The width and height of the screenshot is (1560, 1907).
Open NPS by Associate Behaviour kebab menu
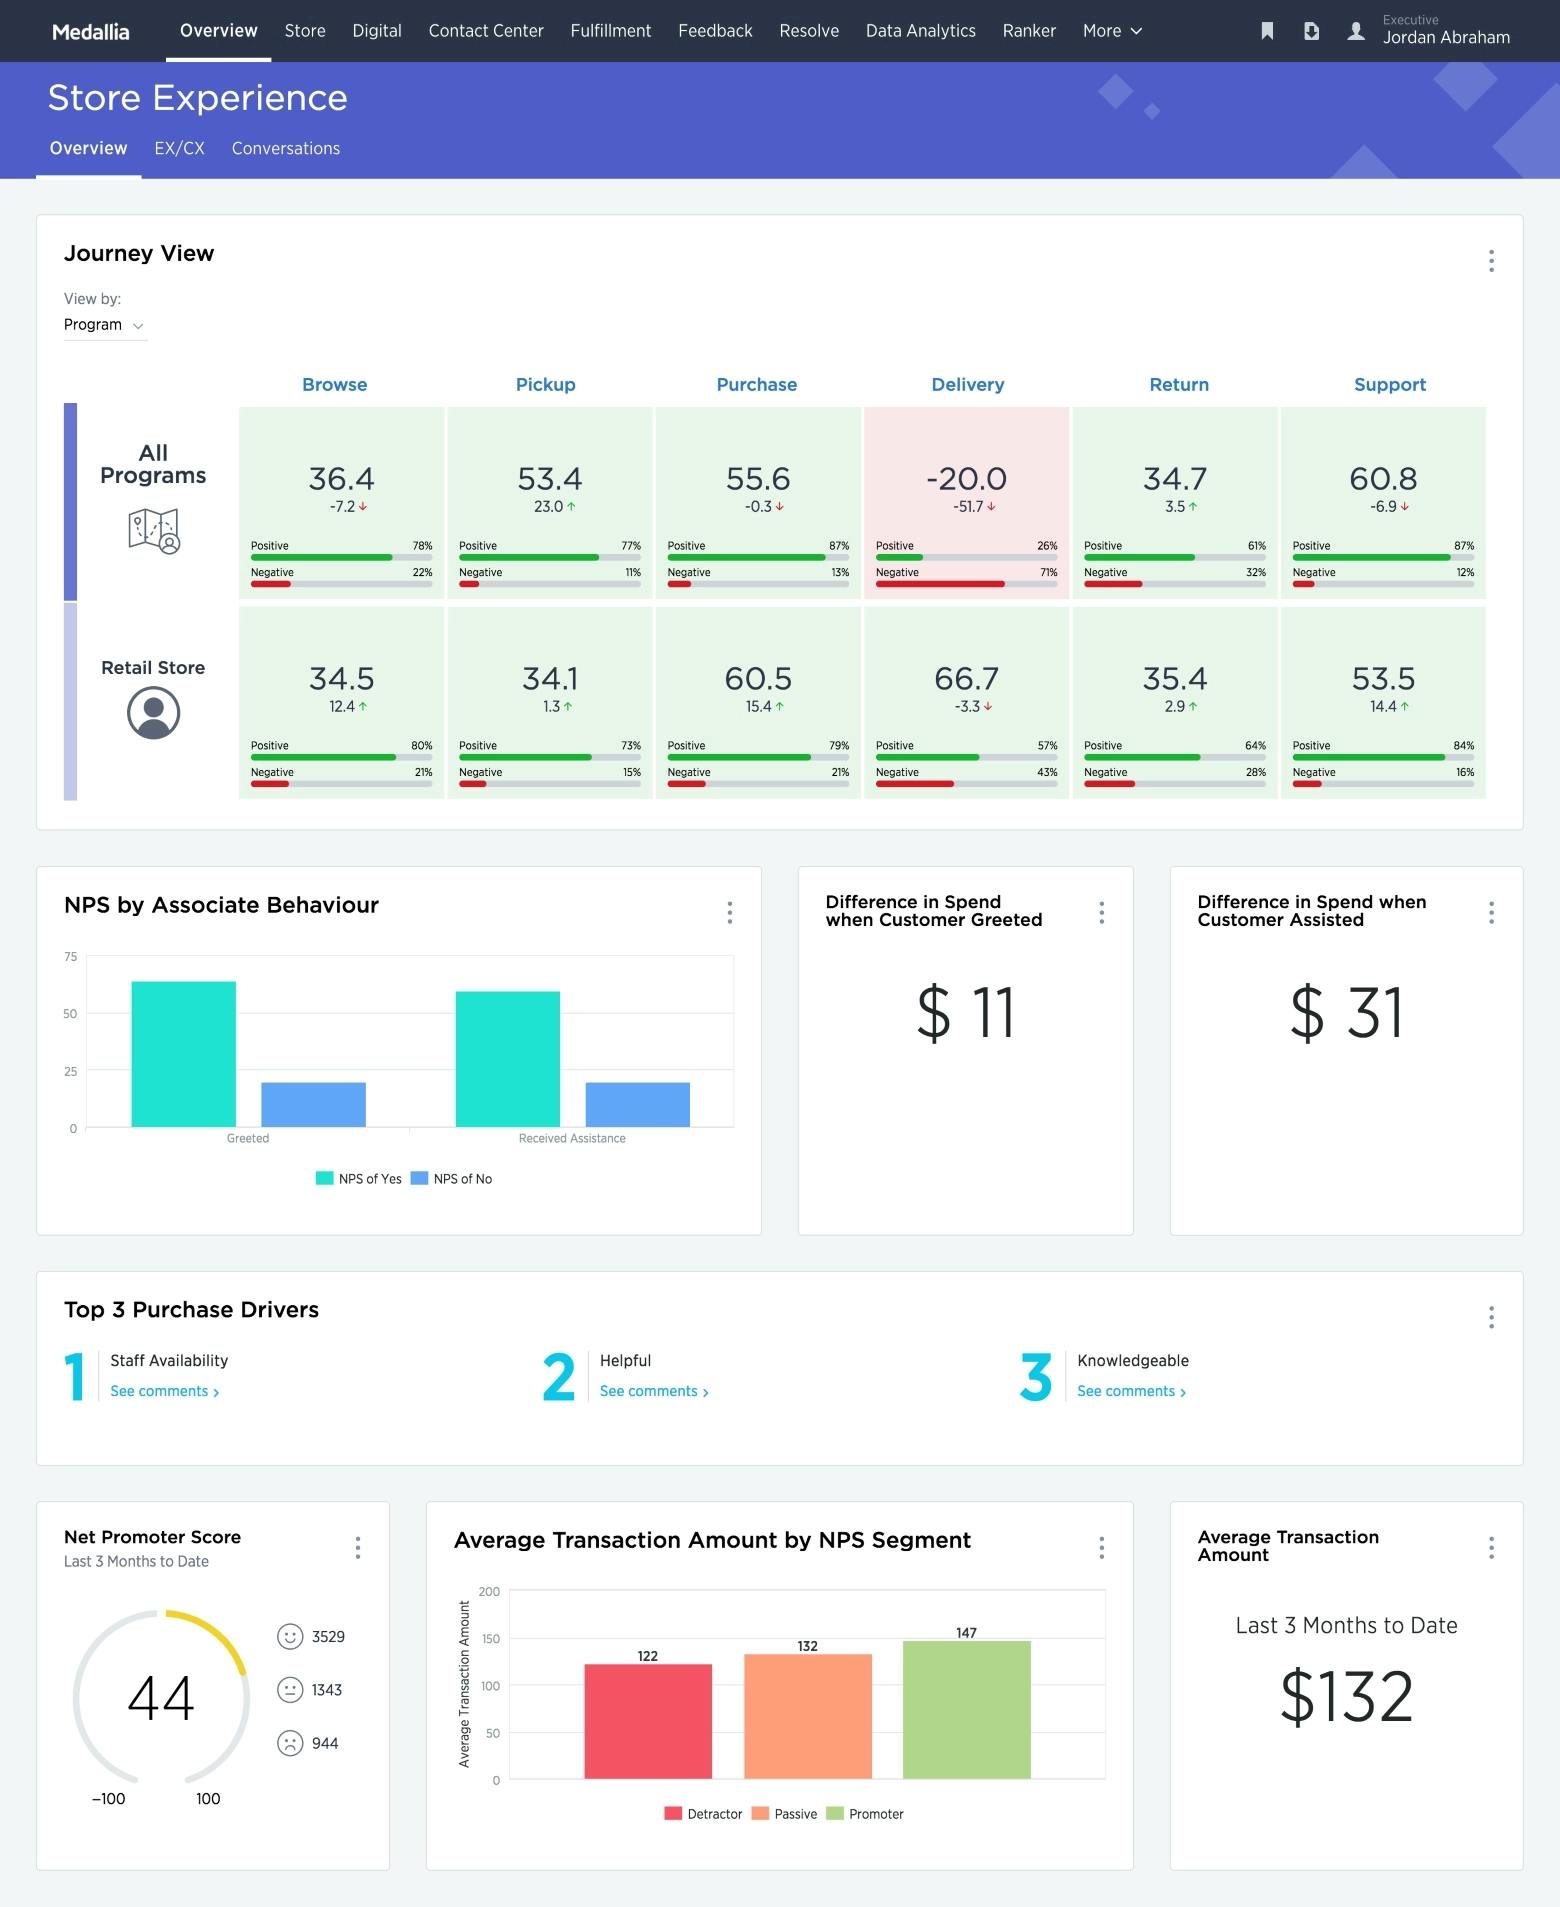point(730,912)
